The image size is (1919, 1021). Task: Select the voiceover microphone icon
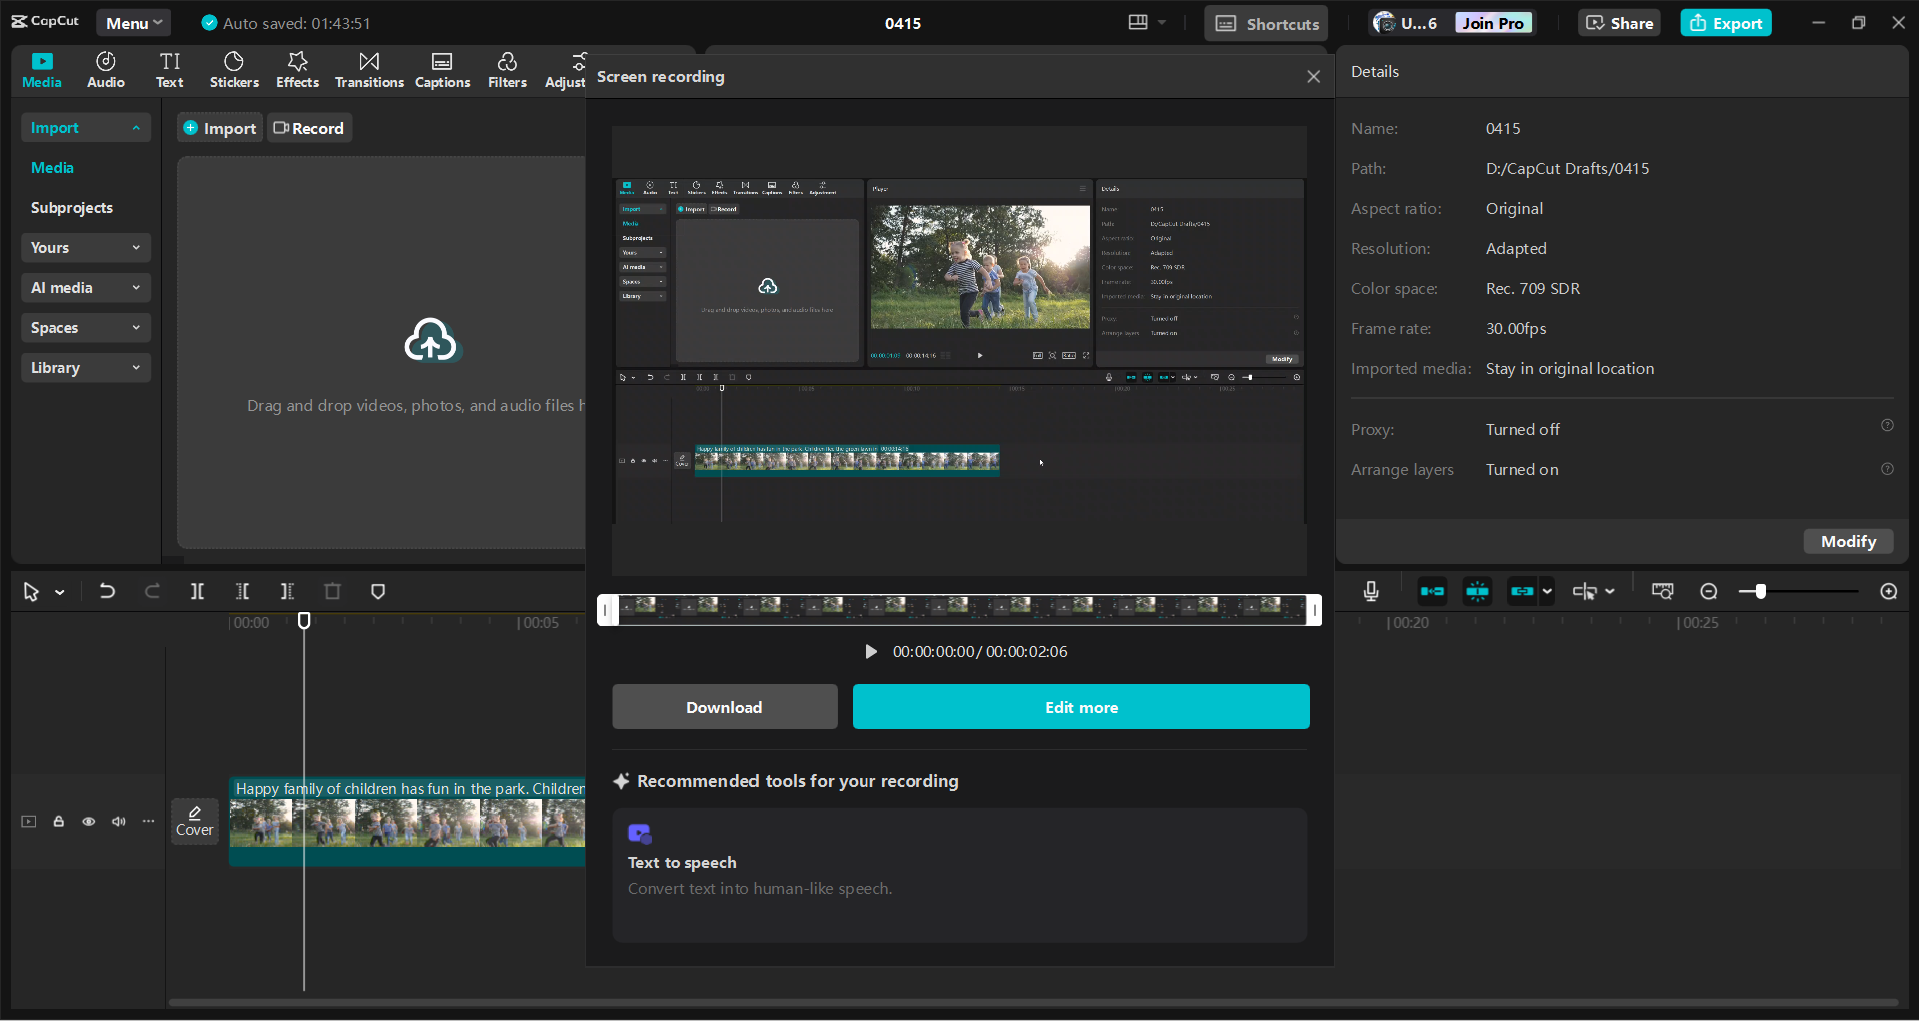point(1371,591)
